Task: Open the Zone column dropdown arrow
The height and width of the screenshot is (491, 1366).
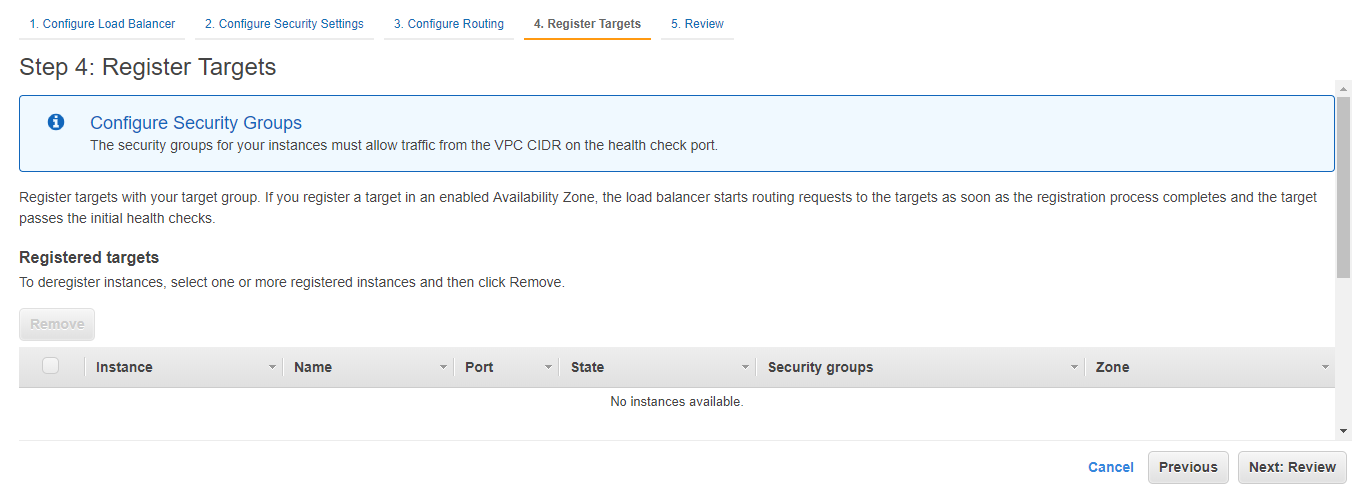Action: [1325, 368]
